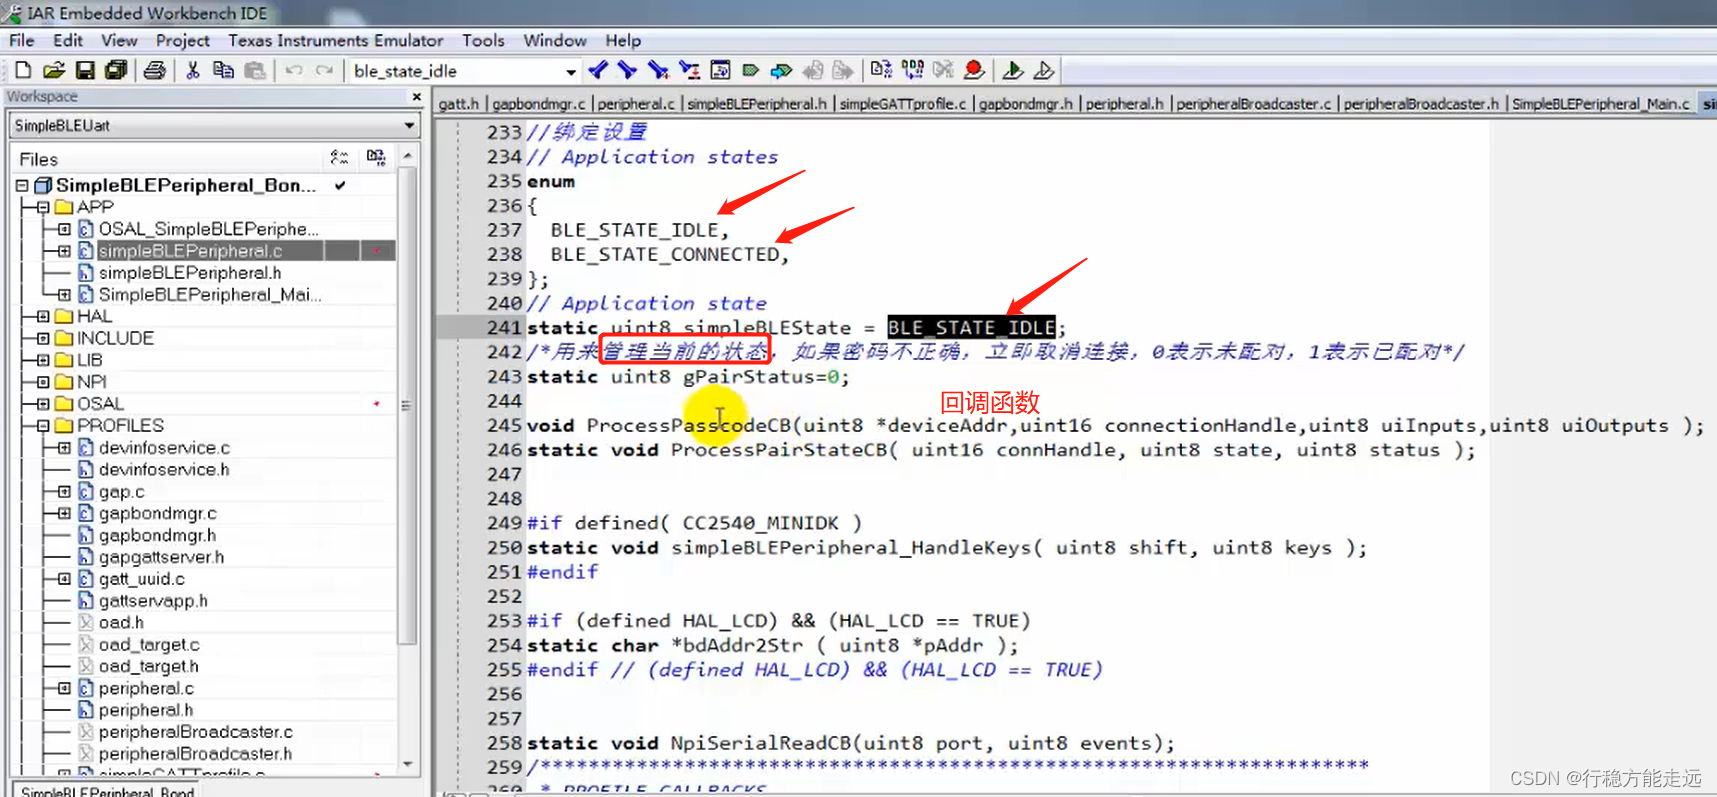This screenshot has height=797, width=1717.
Task: Undo the last edit
Action: coord(293,70)
